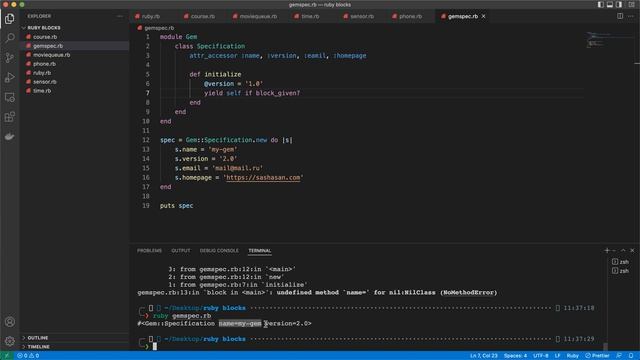Open the Remote Explorer icon

[x=9, y=98]
